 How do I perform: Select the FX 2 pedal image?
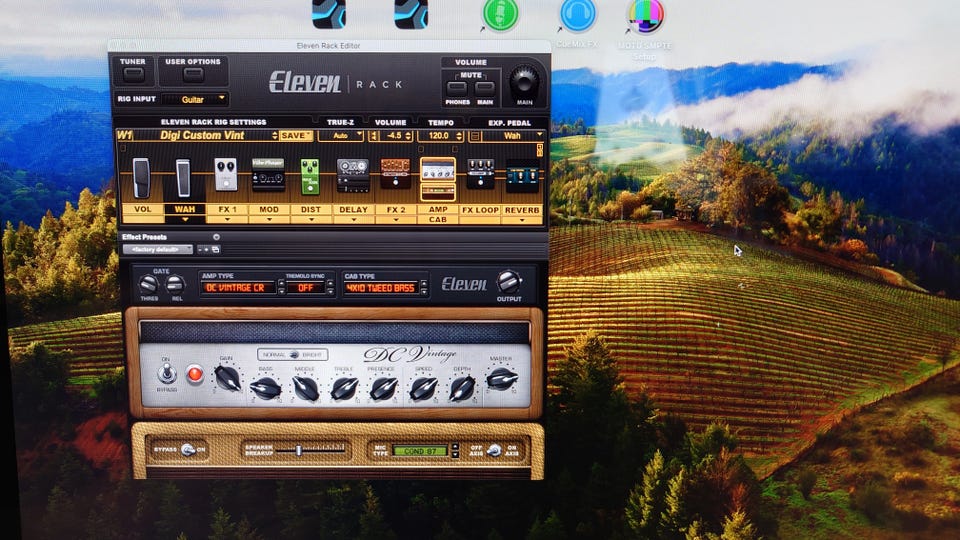point(396,173)
